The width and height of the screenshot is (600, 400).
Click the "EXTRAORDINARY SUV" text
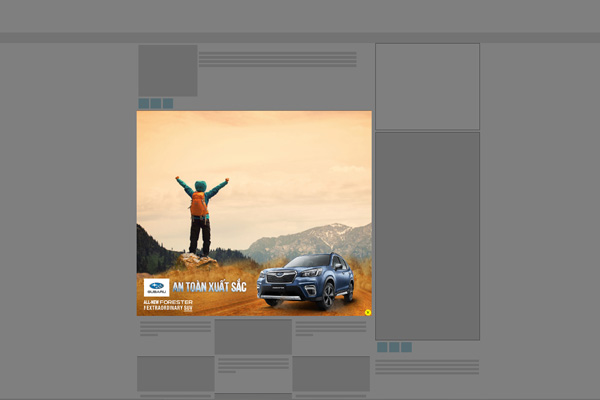(168, 308)
